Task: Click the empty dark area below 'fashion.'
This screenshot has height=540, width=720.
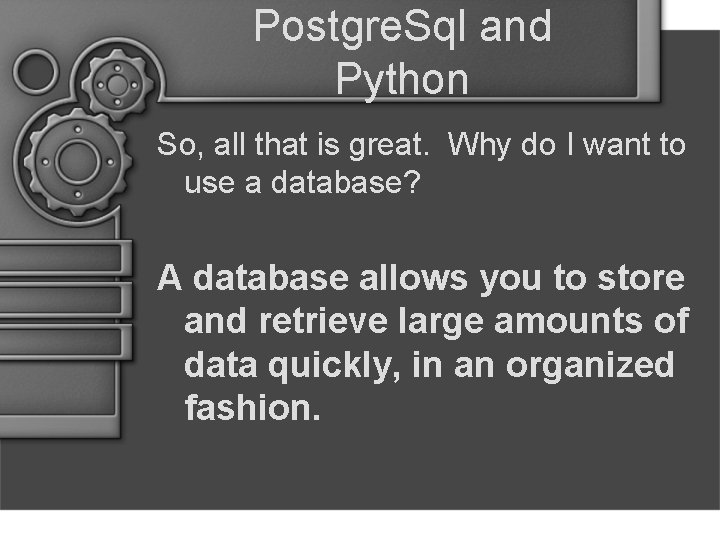Action: pyautogui.click(x=413, y=464)
